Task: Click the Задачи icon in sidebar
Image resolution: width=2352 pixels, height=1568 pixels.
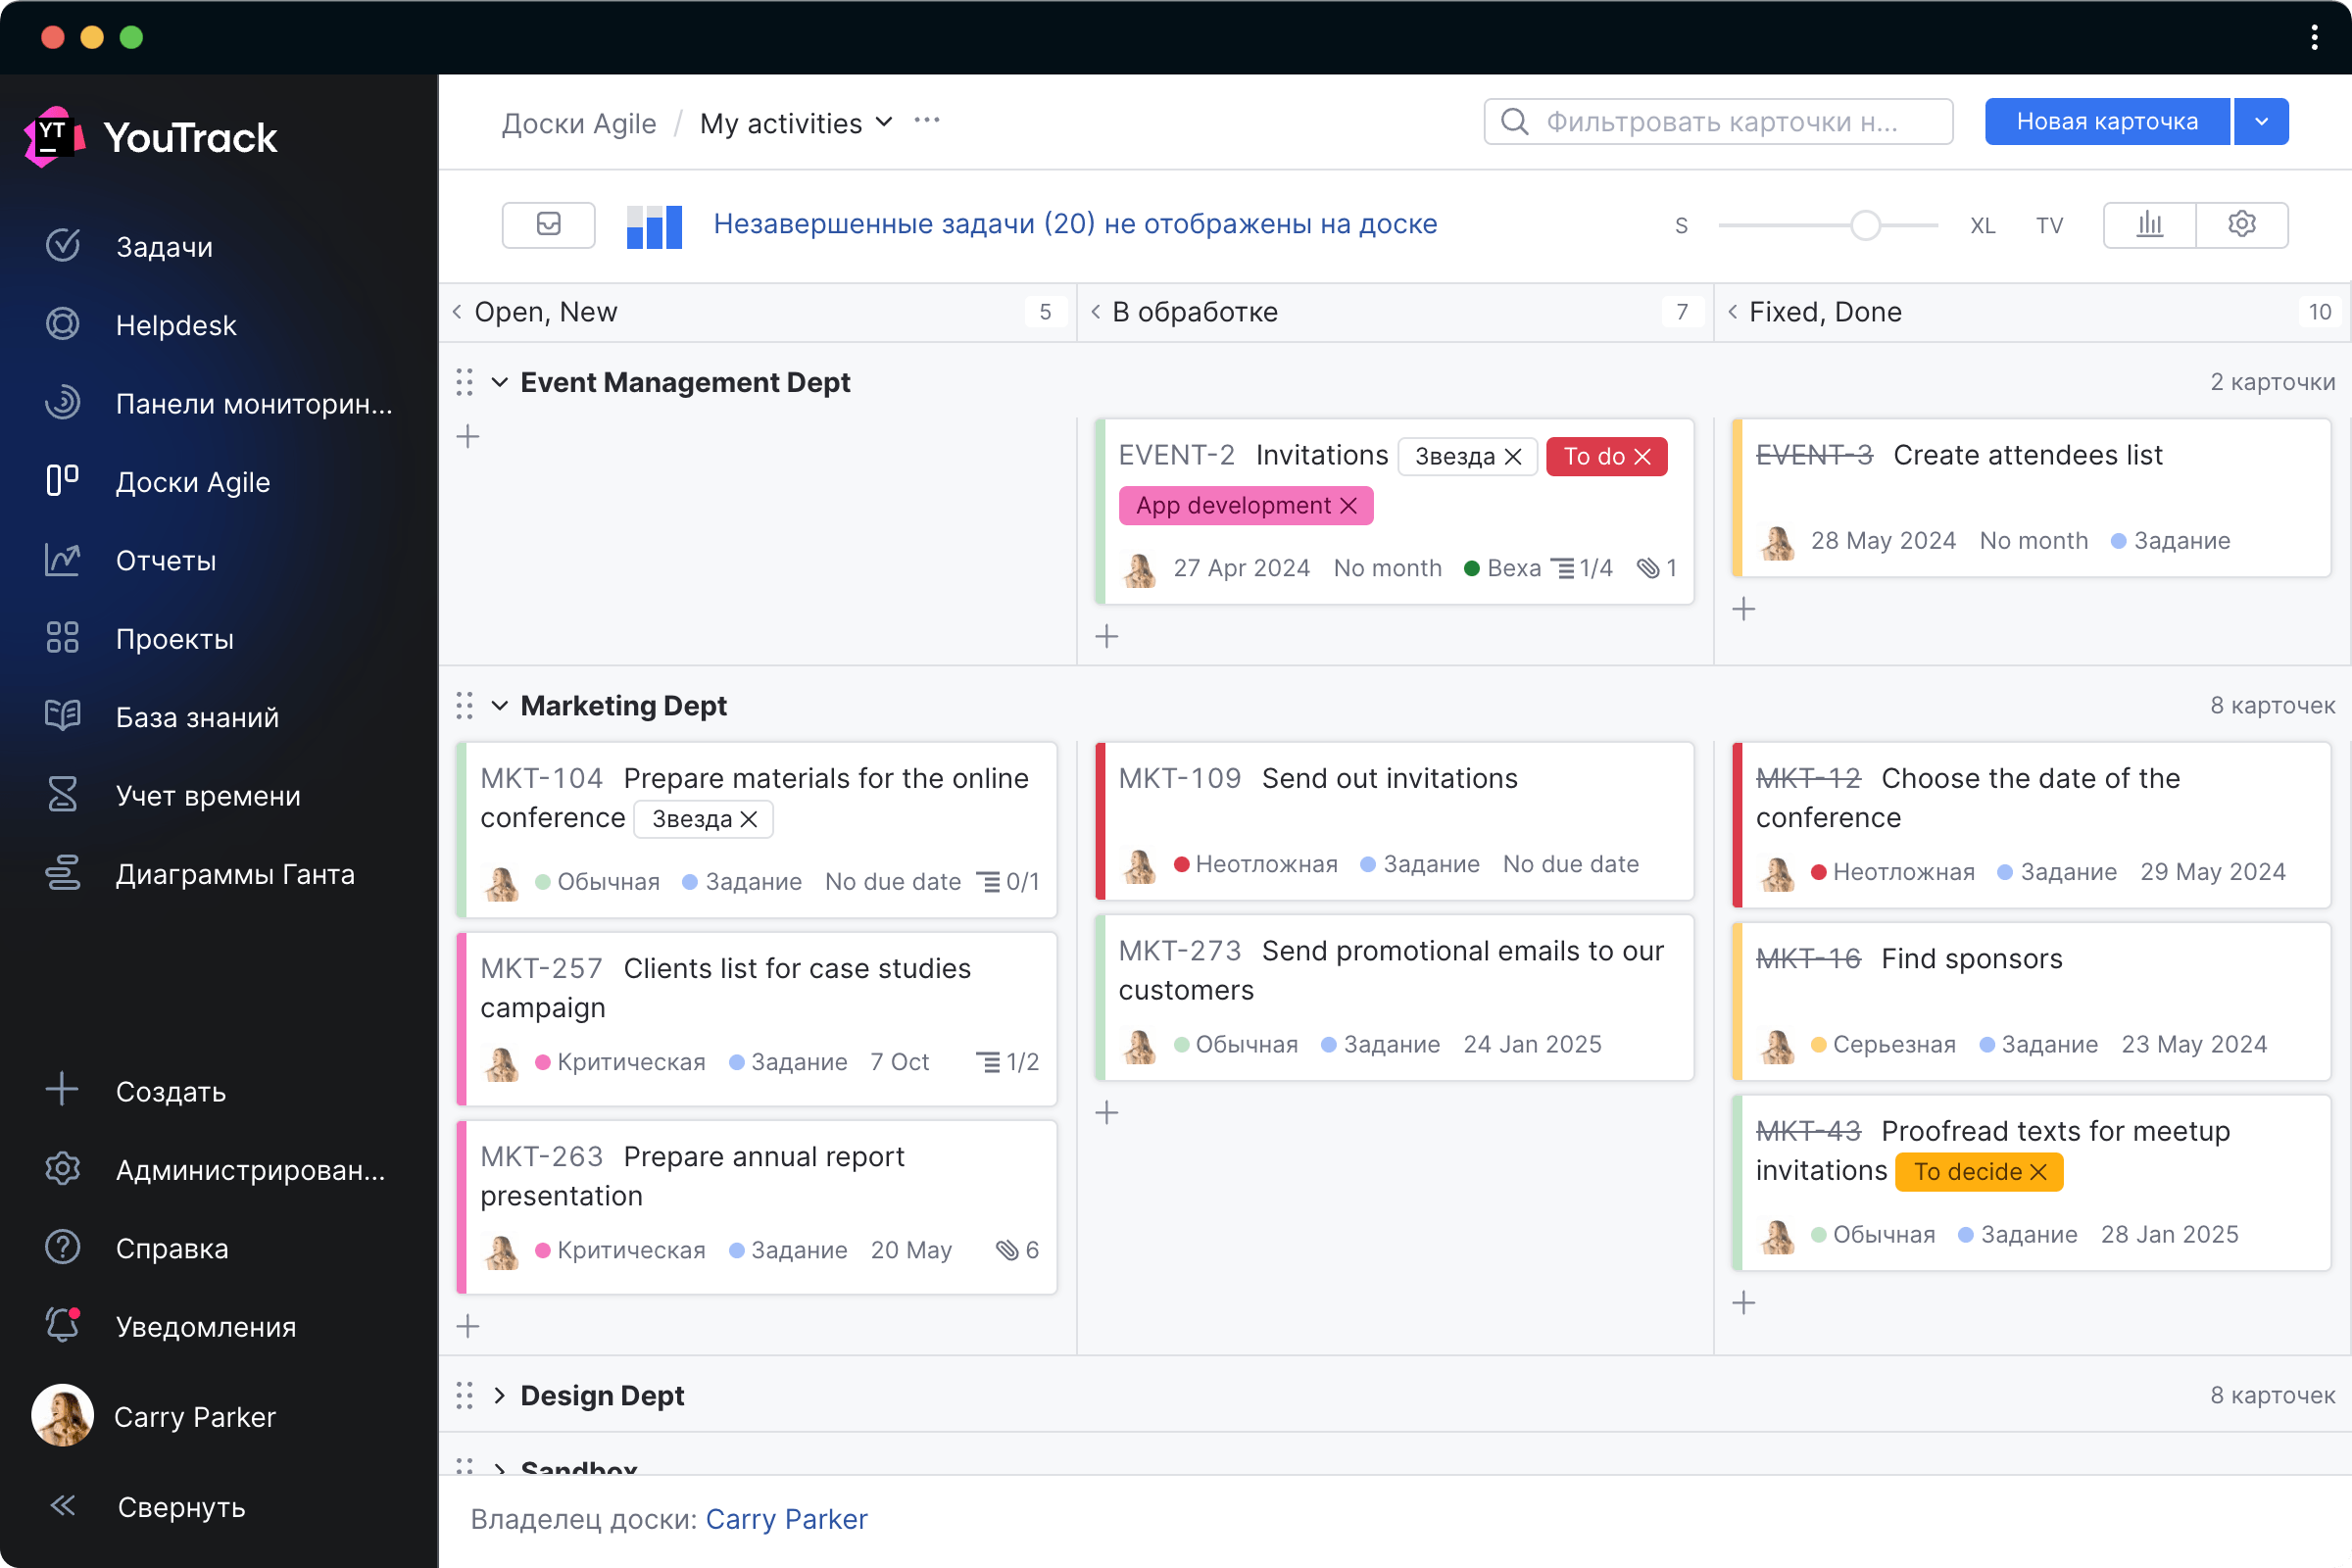Action: tap(63, 245)
